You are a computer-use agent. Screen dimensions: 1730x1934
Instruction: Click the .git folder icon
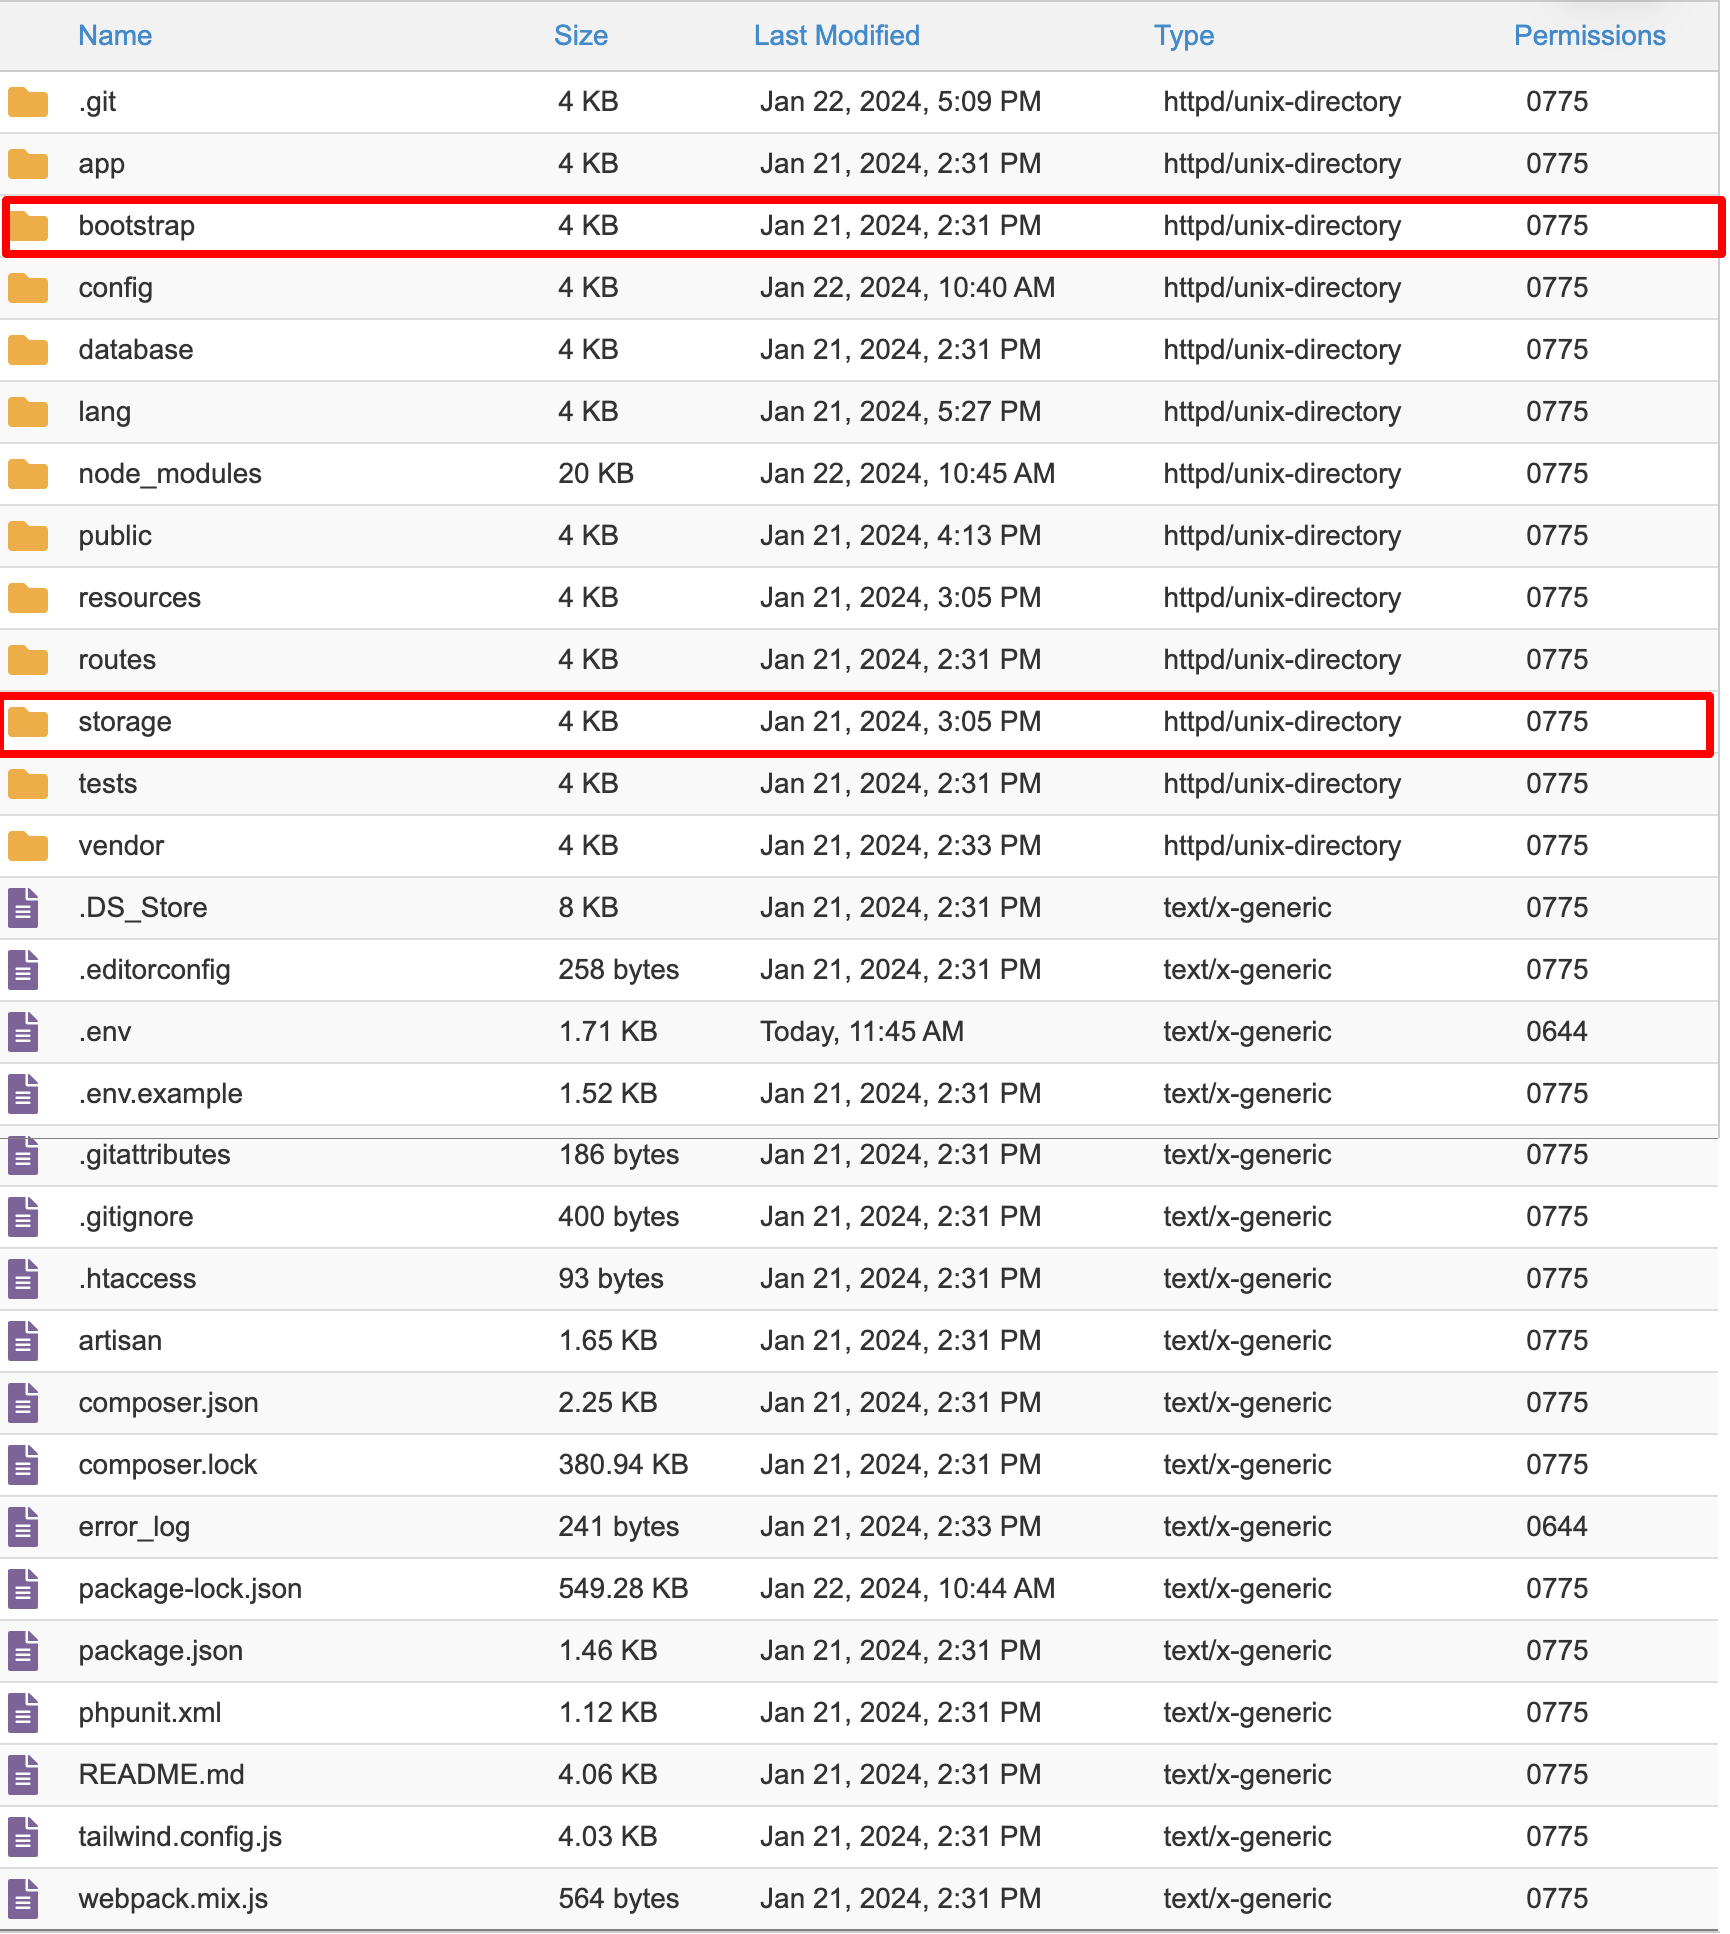tap(28, 102)
